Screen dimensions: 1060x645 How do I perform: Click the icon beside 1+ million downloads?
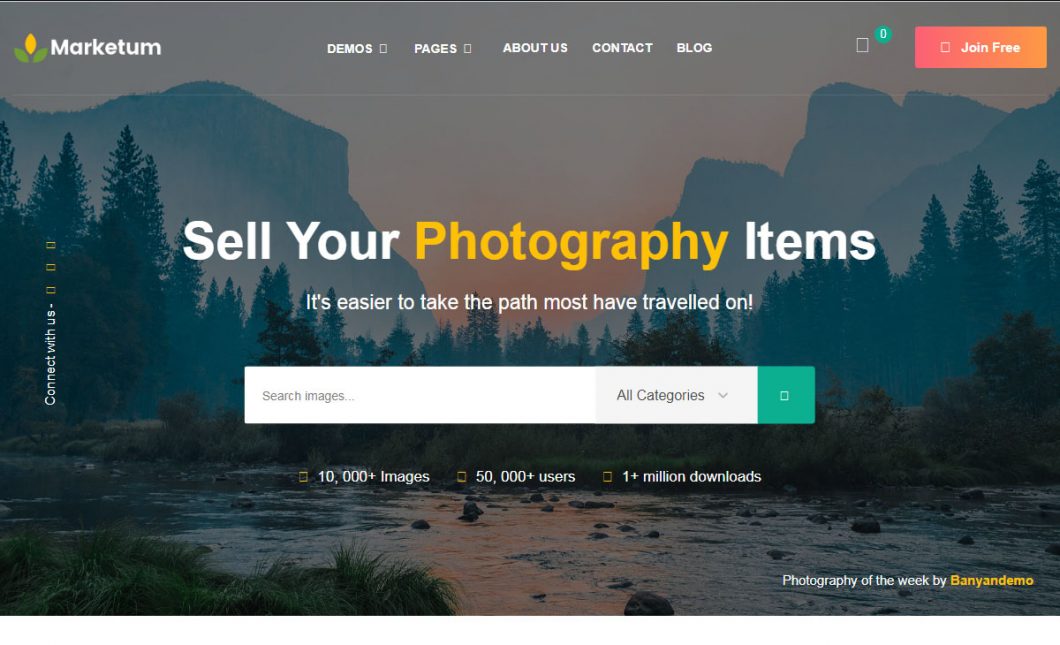[607, 477]
